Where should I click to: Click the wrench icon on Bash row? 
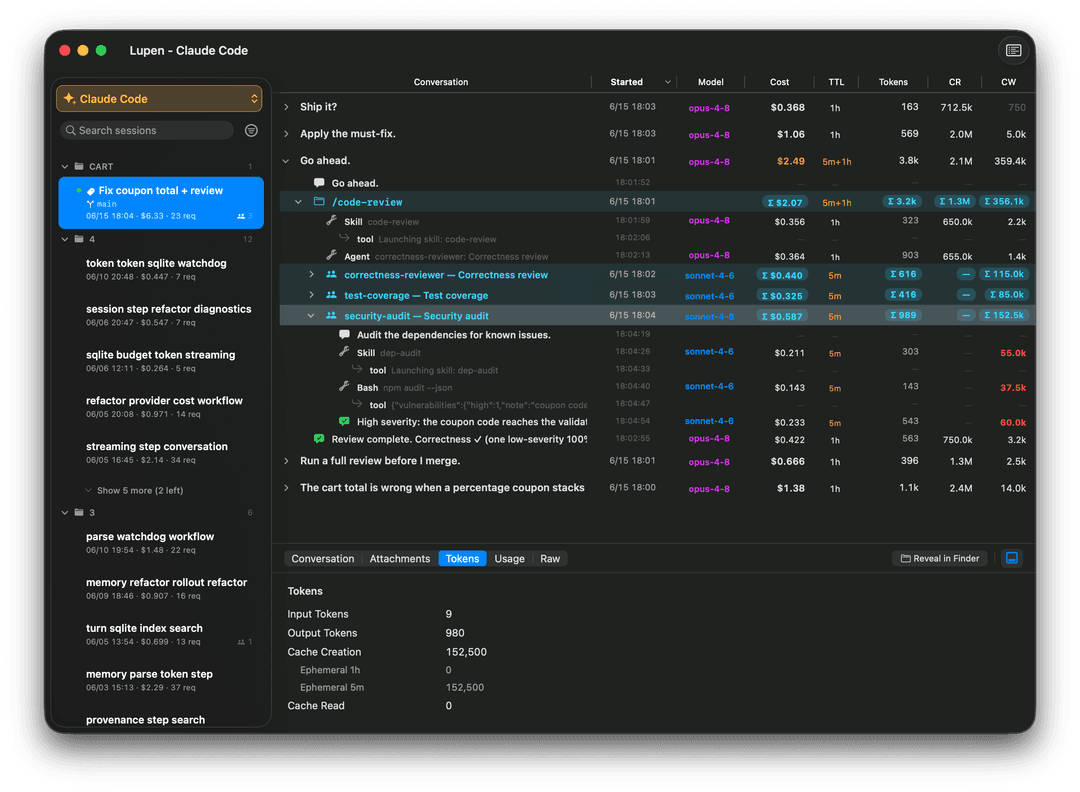tap(344, 386)
